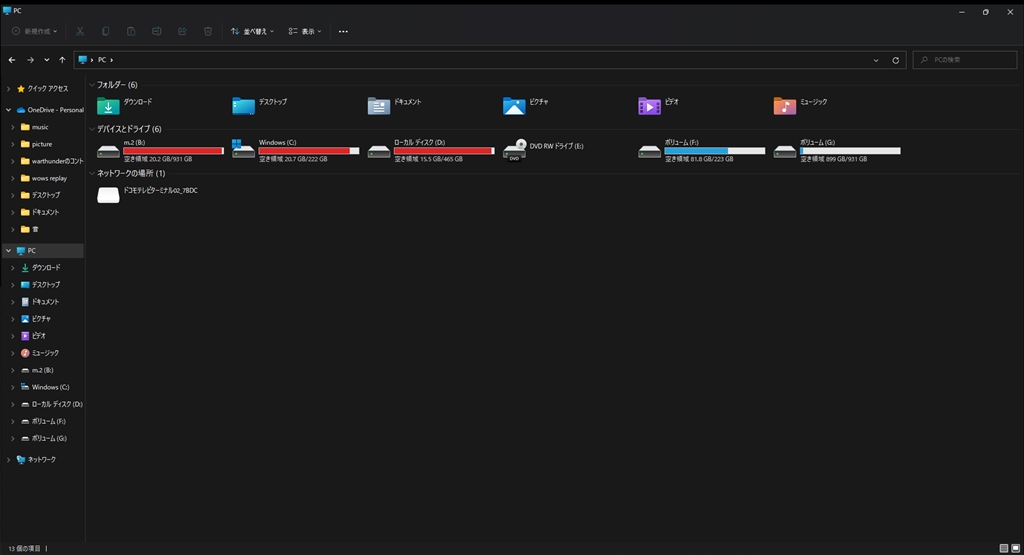
Task: Collapse OneDrive - Personal in sidebar
Action: pyautogui.click(x=8, y=110)
